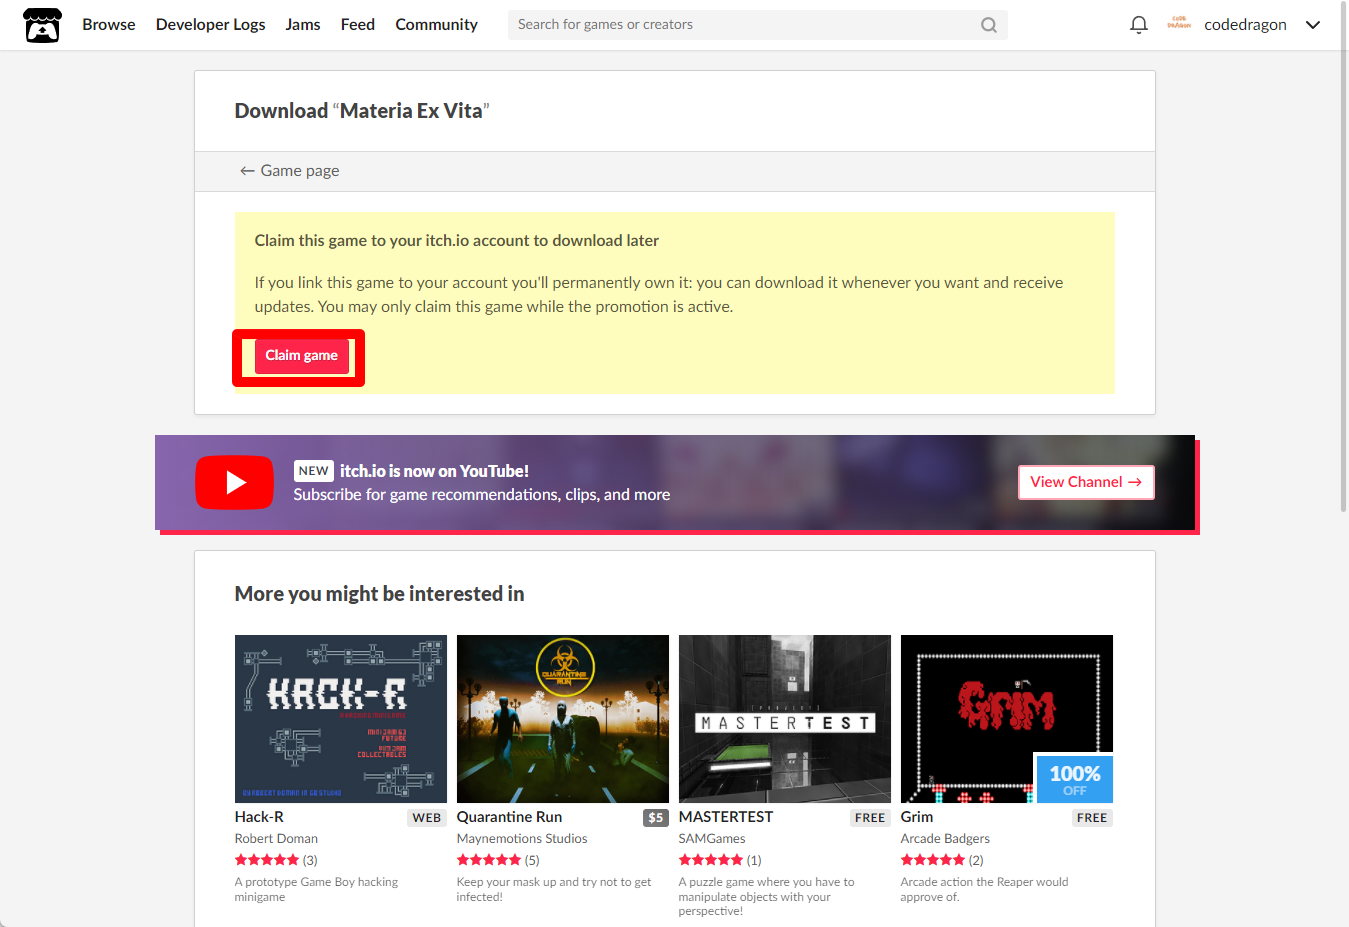Click the Hack-R star rating
This screenshot has height=927, width=1349.
267,860
